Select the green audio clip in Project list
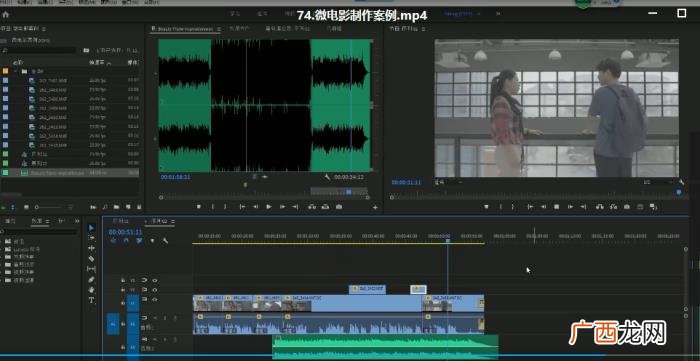Image resolution: width=700 pixels, height=361 pixels. (69, 172)
